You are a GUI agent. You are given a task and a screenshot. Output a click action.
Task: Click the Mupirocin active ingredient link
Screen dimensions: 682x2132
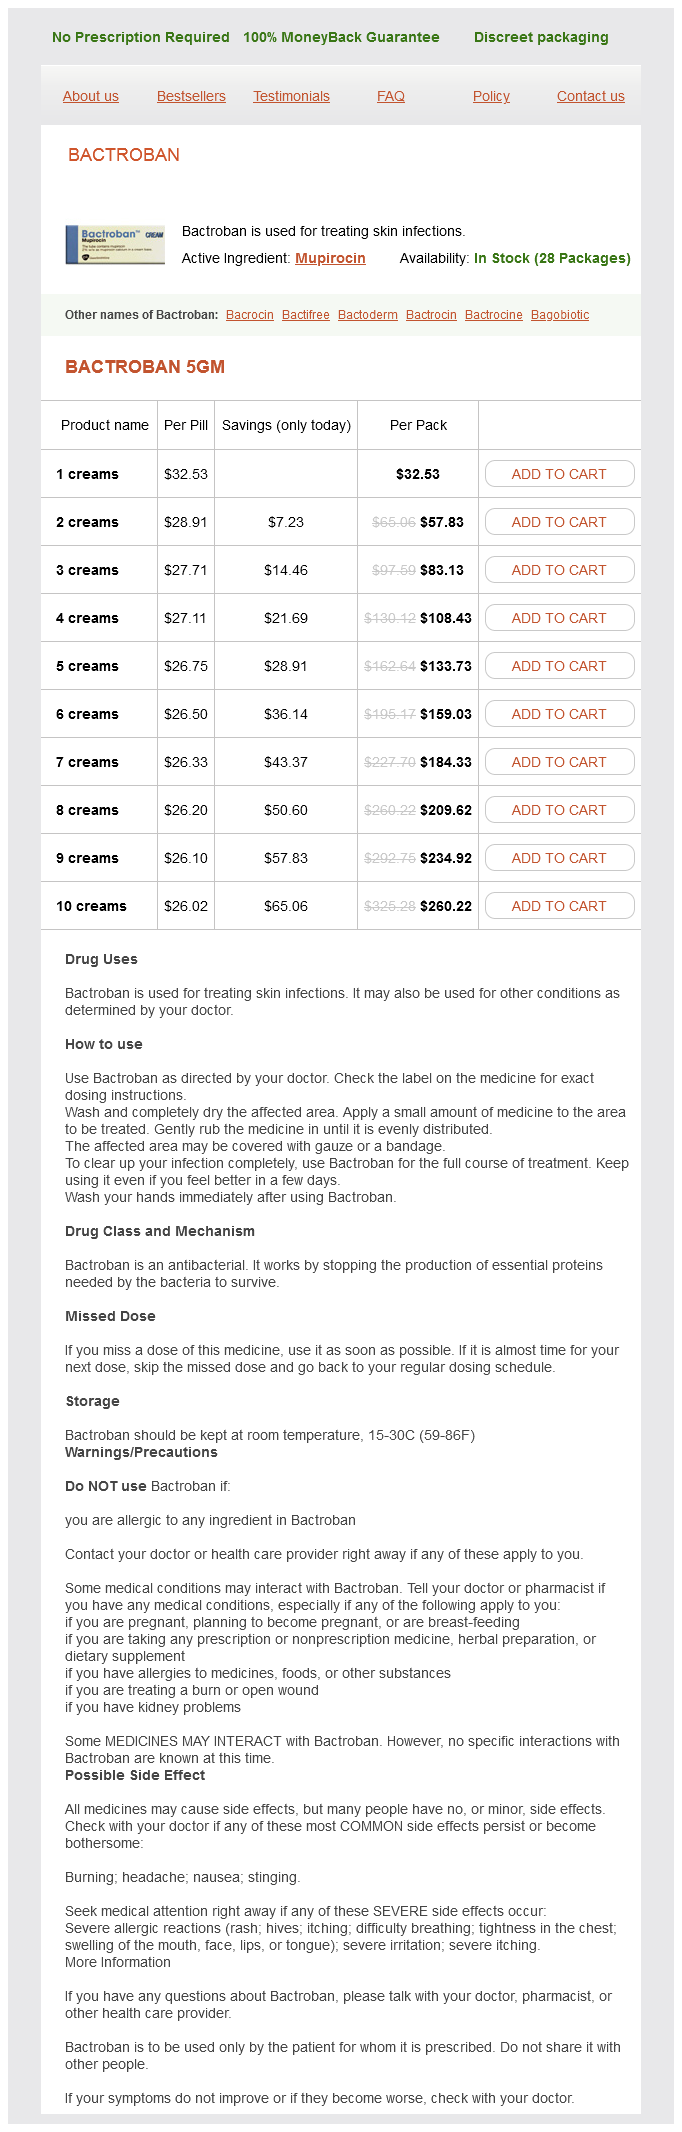pos(330,258)
